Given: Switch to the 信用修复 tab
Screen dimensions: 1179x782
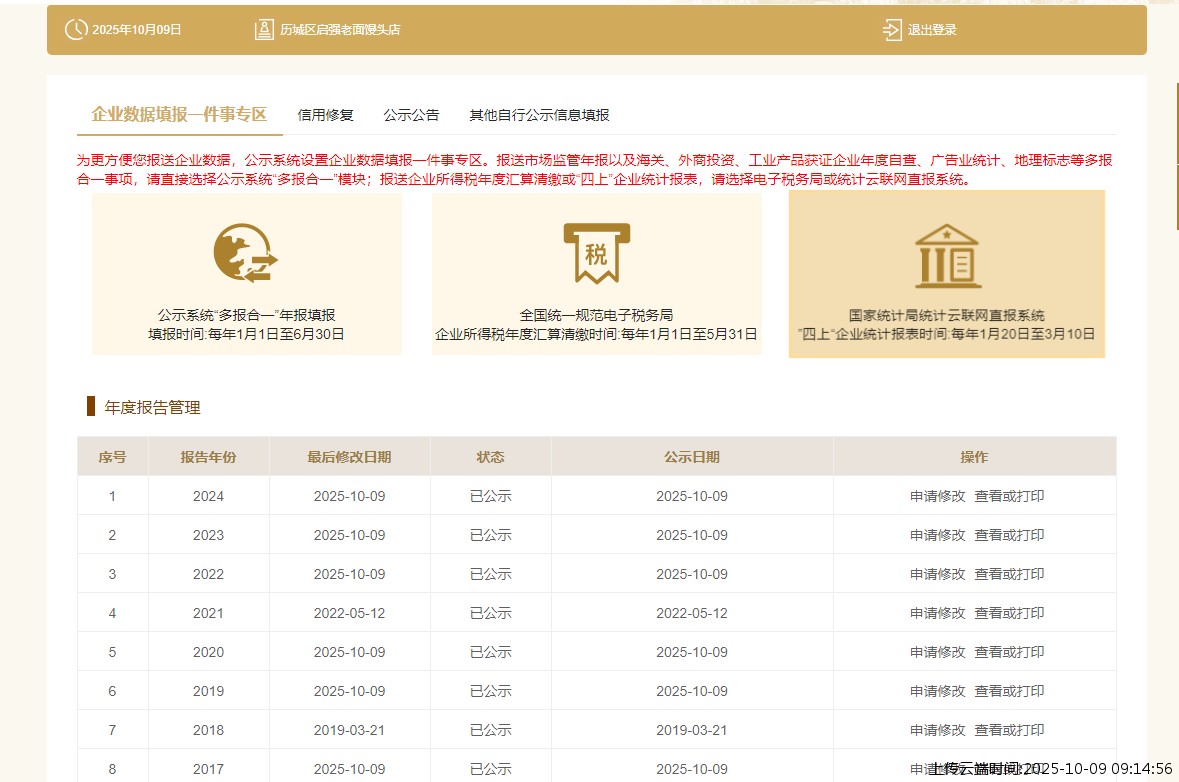Looking at the screenshot, I should pos(325,115).
